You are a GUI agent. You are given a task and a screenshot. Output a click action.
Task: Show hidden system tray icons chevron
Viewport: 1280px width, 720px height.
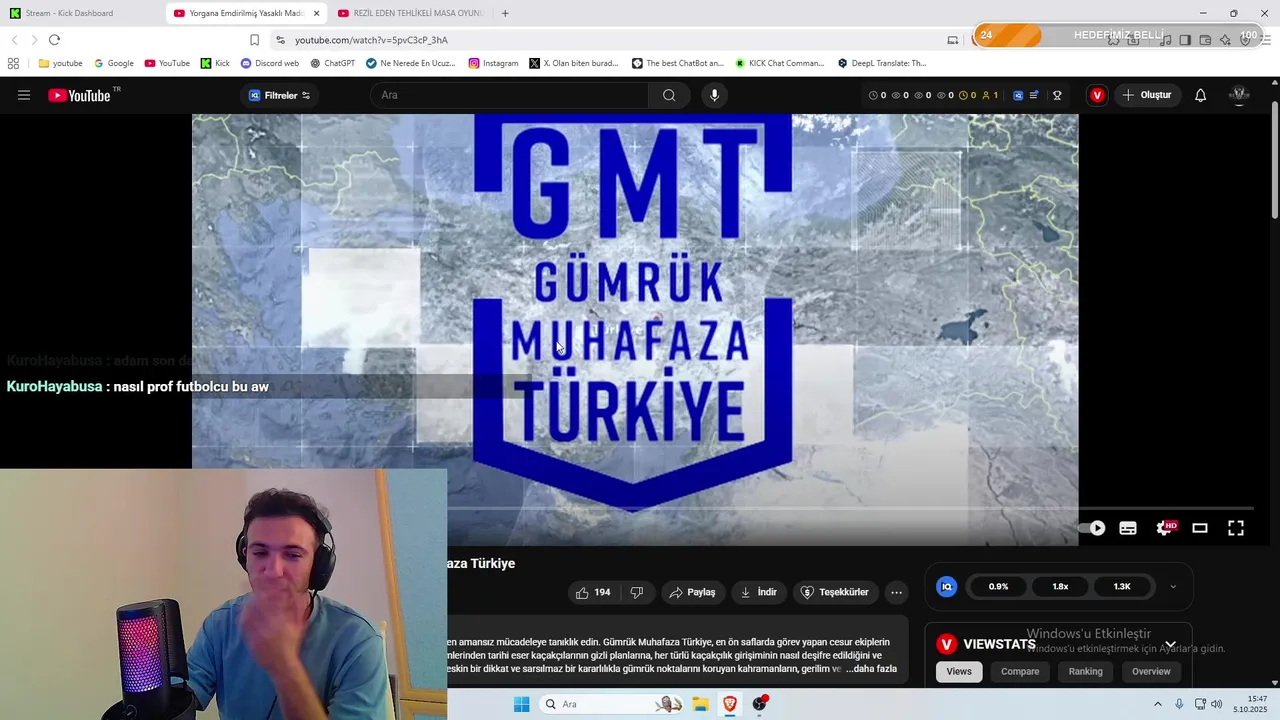click(1158, 704)
